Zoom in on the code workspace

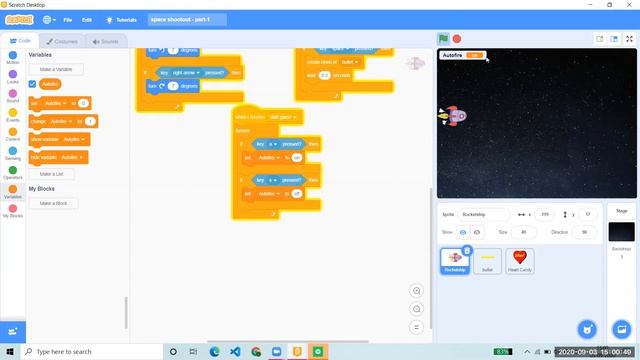click(x=416, y=291)
